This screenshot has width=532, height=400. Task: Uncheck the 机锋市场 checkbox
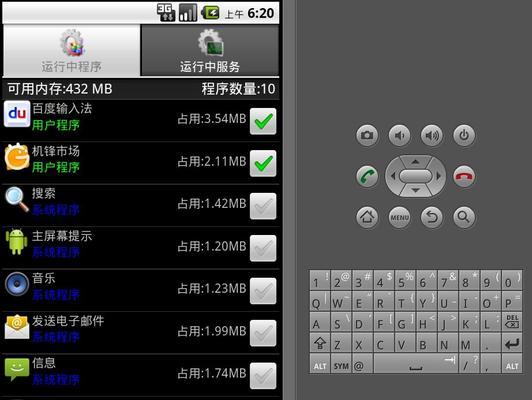pyautogui.click(x=263, y=164)
